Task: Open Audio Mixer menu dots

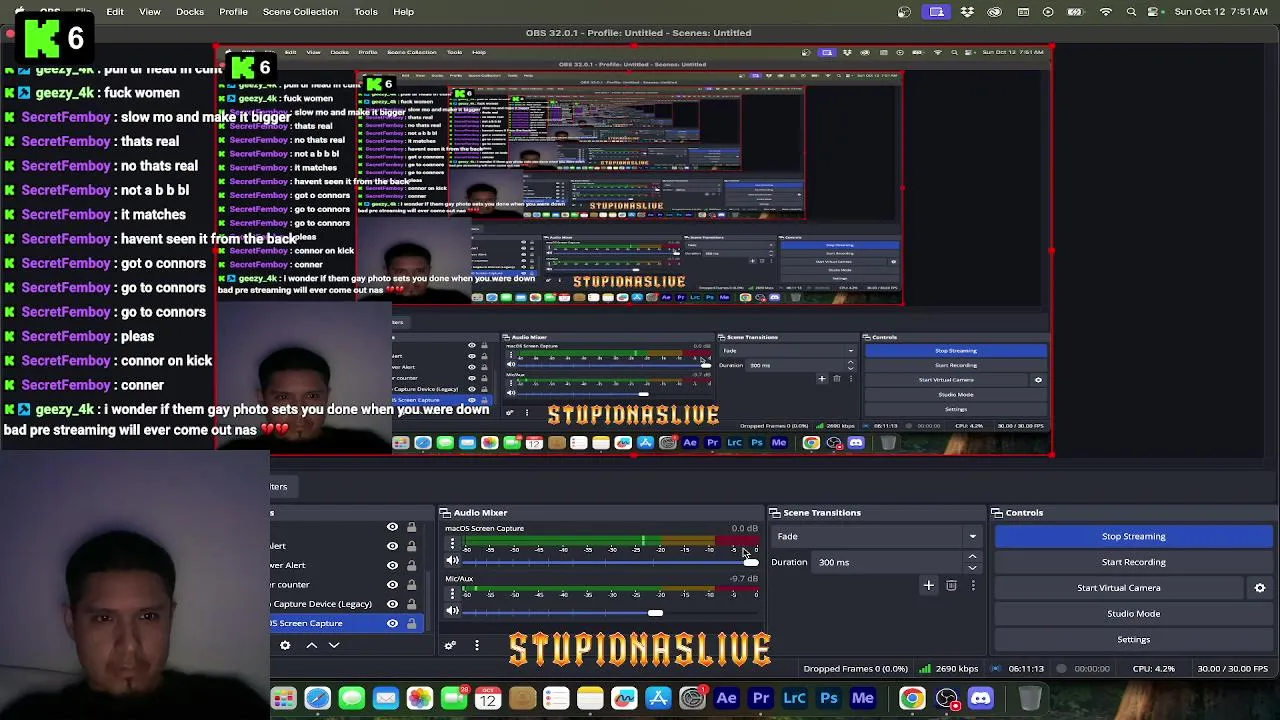Action: (477, 645)
